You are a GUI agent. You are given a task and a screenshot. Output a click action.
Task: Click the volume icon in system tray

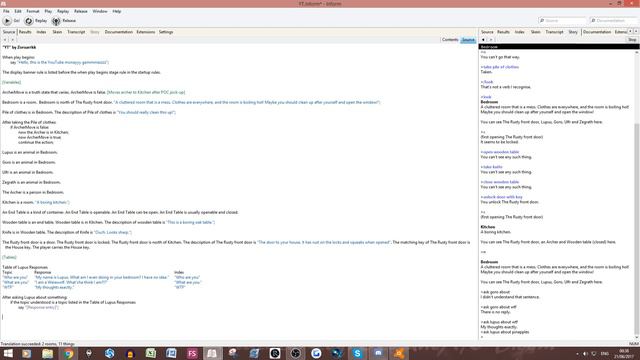pos(585,353)
